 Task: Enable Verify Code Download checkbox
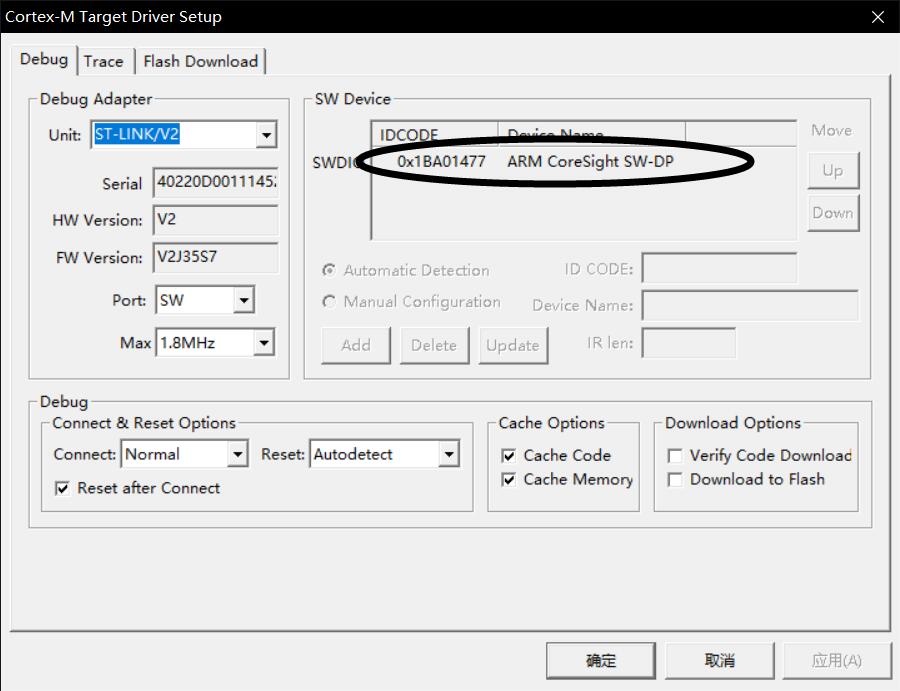point(675,456)
